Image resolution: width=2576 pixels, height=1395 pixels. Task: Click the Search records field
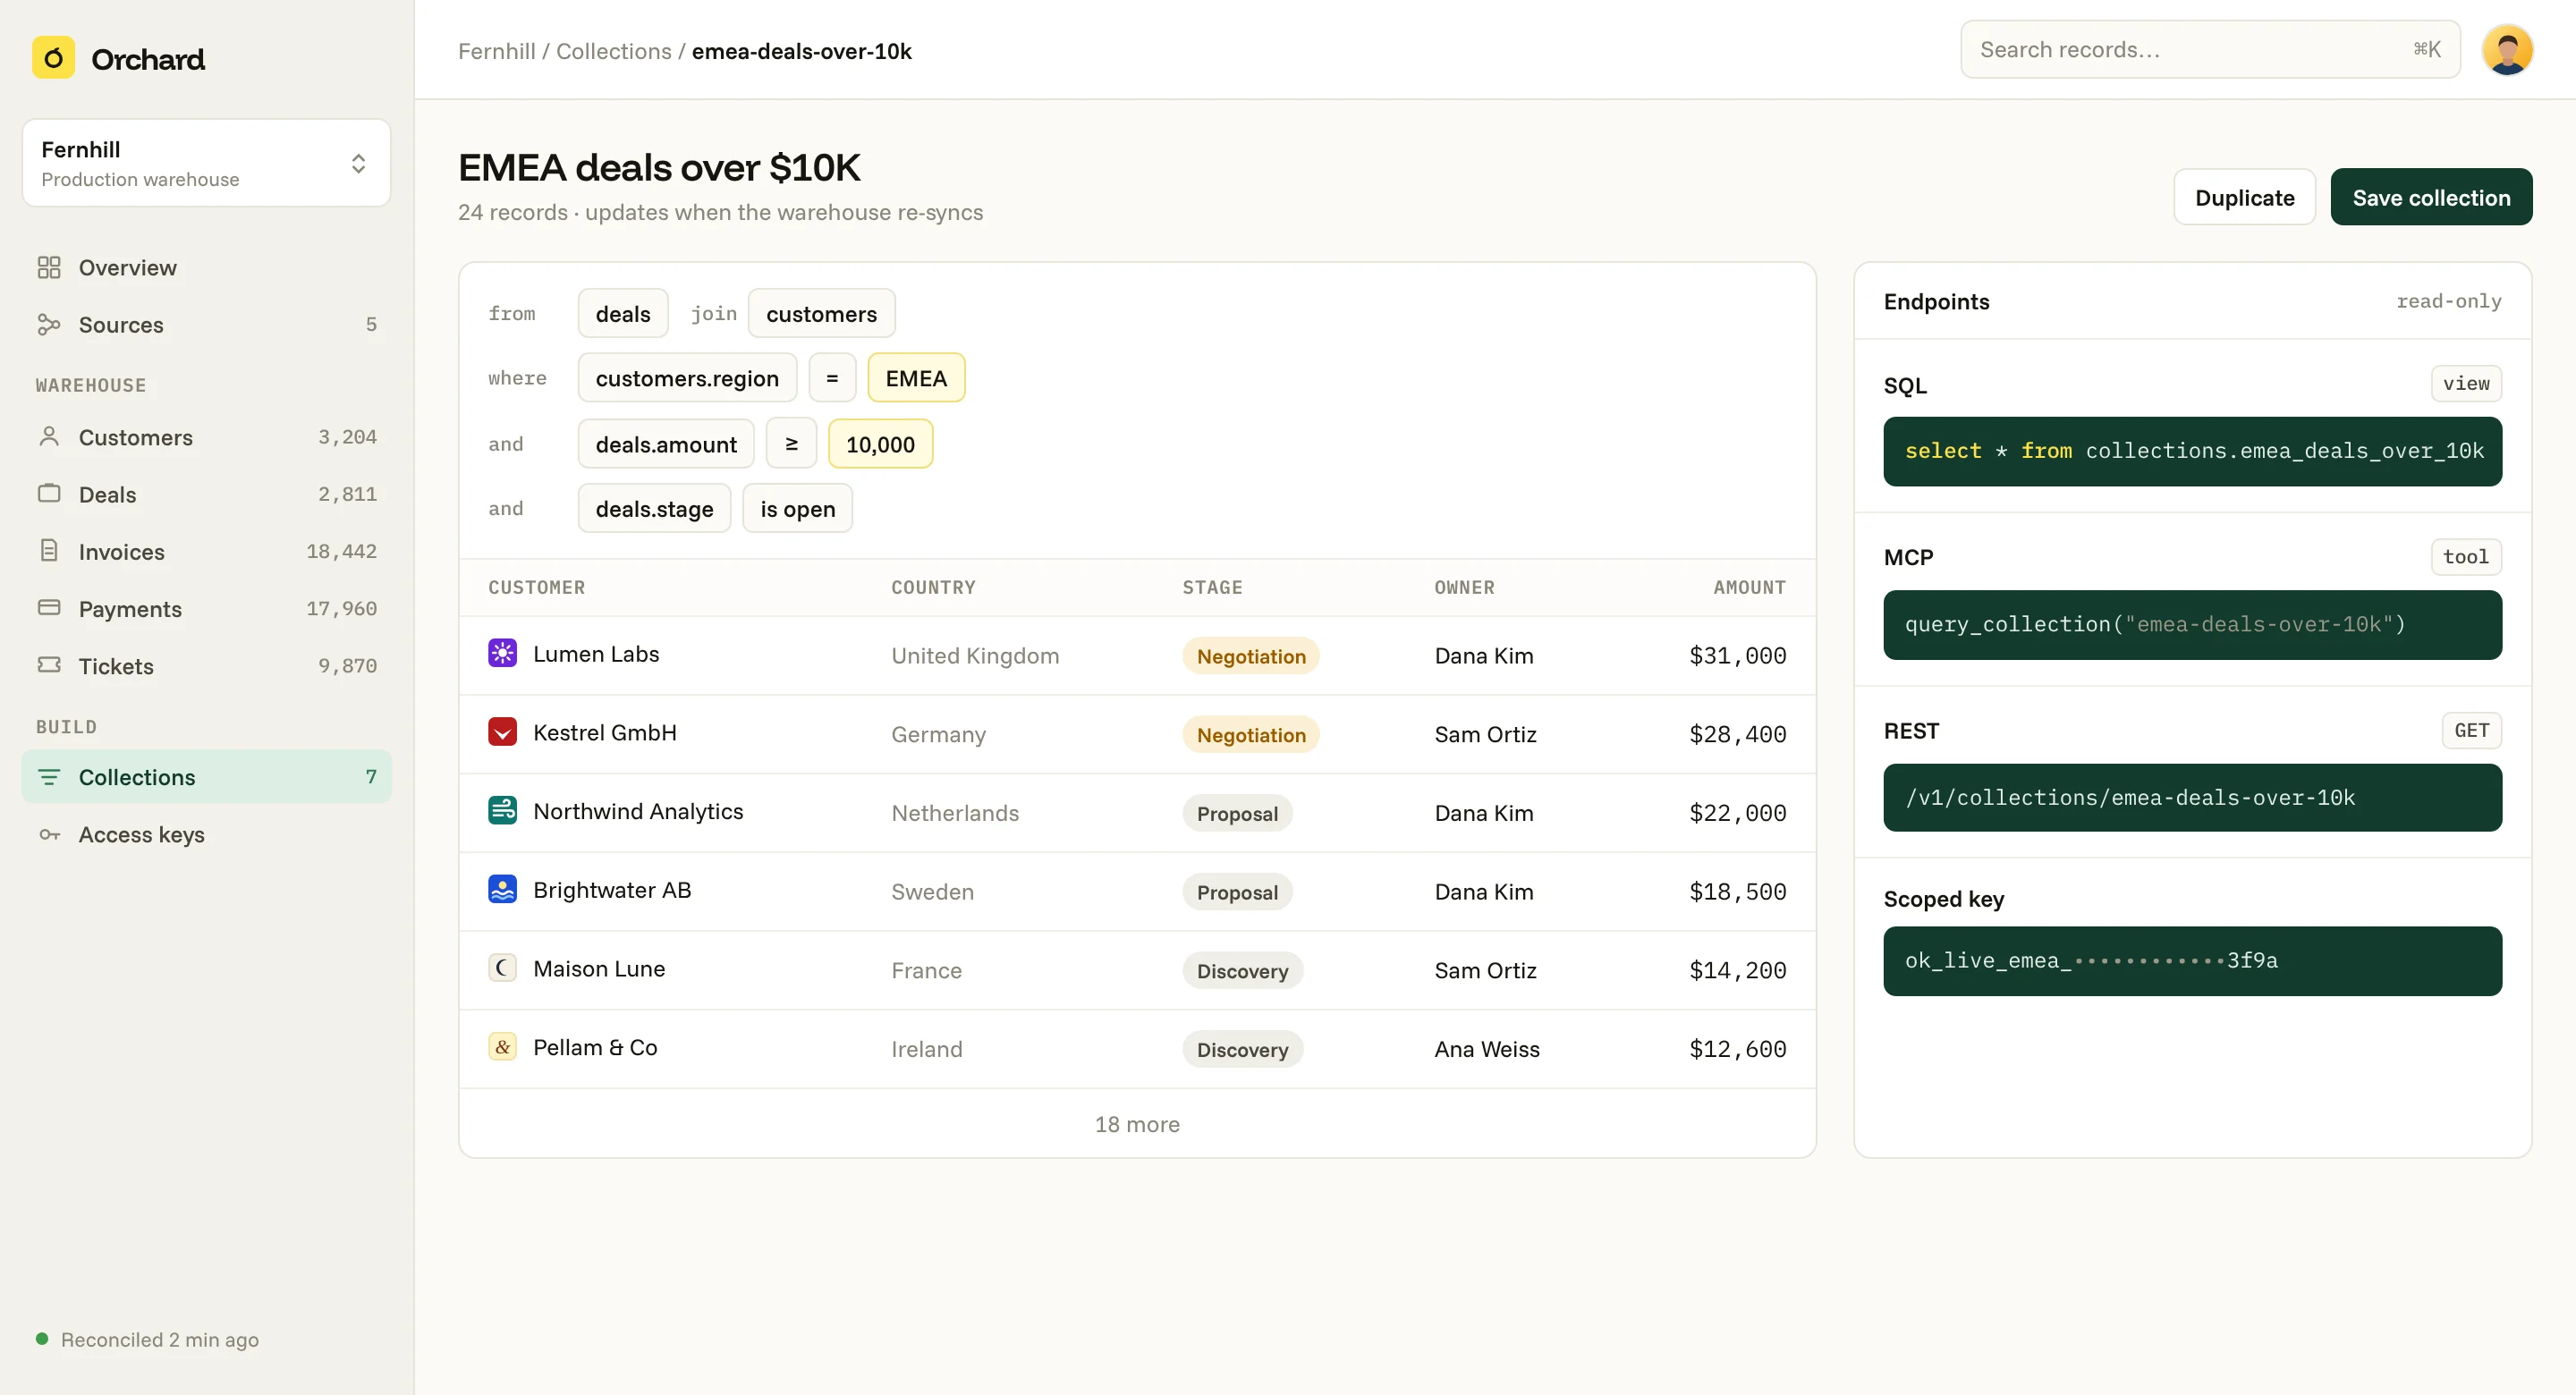click(x=2210, y=49)
